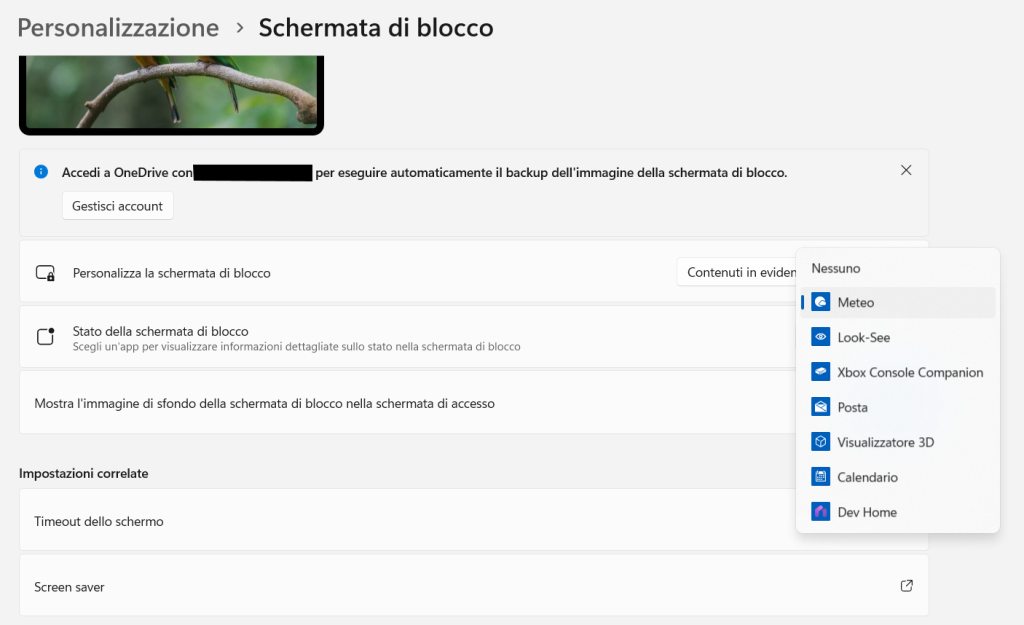Click the blue OneDrive info icon

[41, 172]
